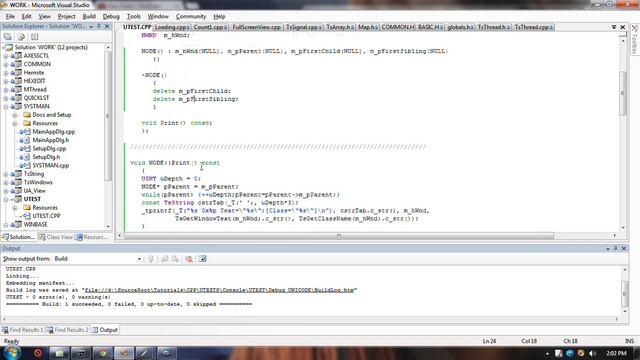Click the Windows Start orb
Viewport: 640px width, 360px height.
(12, 353)
